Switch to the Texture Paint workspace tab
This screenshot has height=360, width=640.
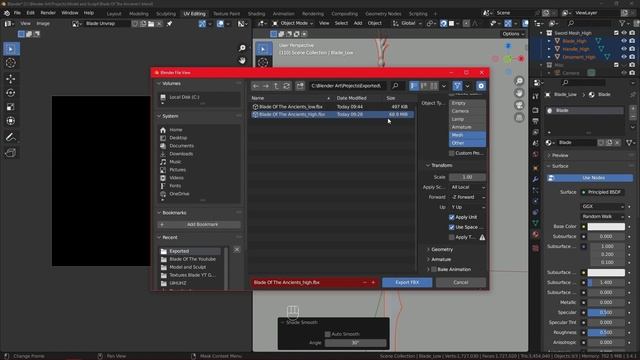point(227,13)
